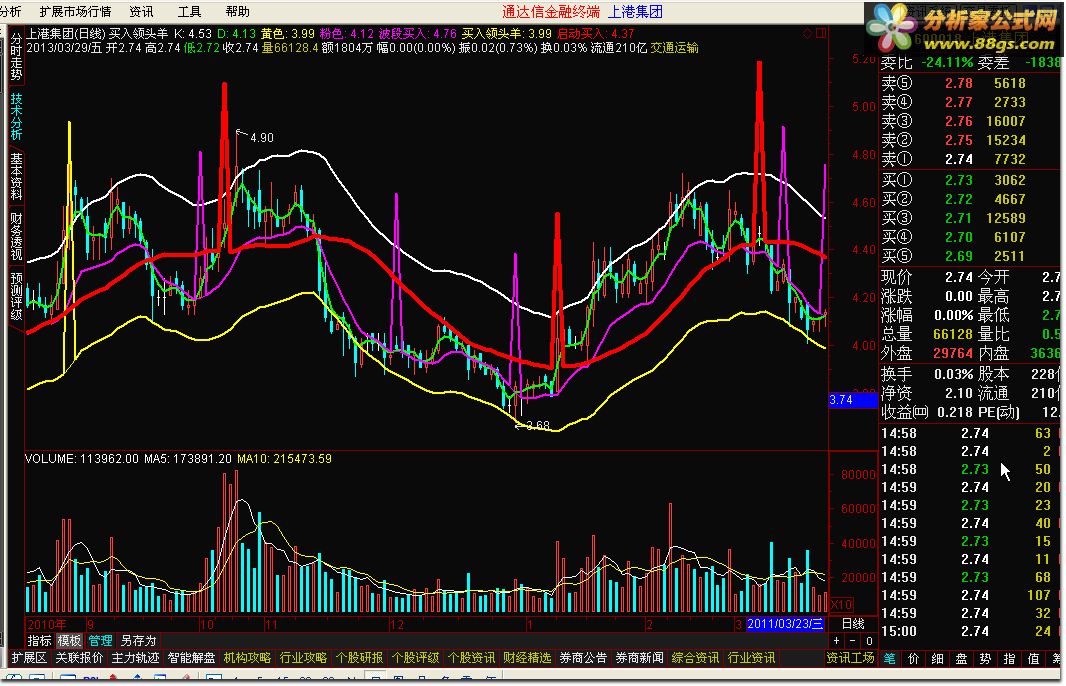This screenshot has height=686, width=1066.
Task: Click the 日线 period selector
Action: (x=853, y=623)
